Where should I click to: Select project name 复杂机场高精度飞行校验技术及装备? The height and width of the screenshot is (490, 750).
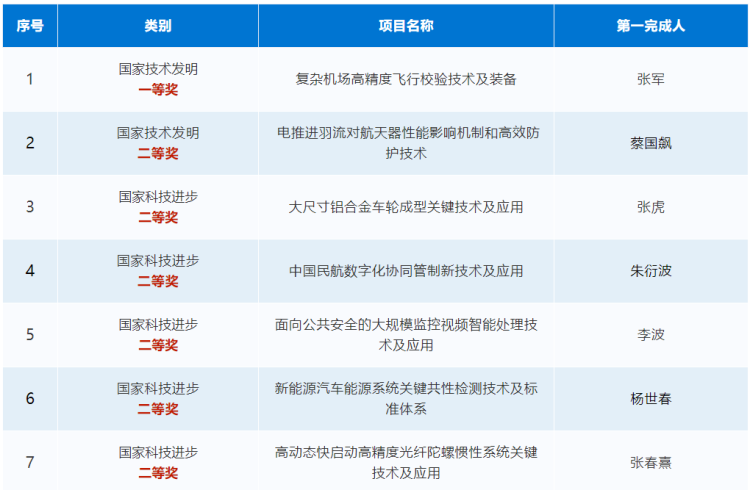point(406,79)
